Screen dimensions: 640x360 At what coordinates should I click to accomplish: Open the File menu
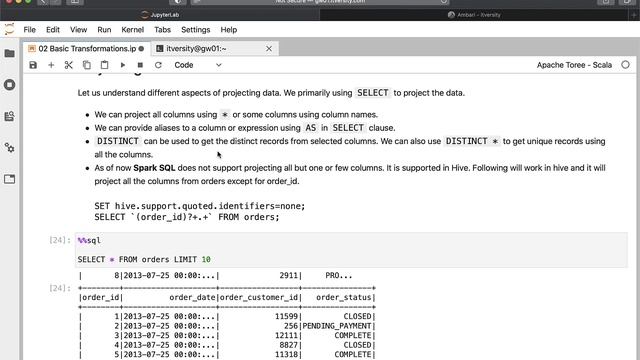click(29, 30)
